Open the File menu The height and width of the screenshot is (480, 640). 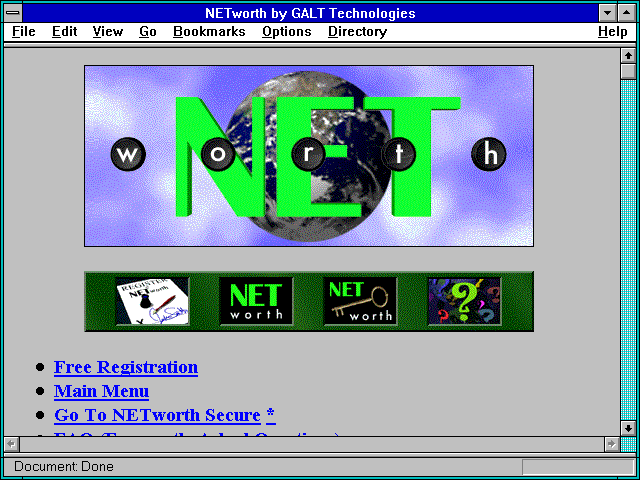click(24, 32)
